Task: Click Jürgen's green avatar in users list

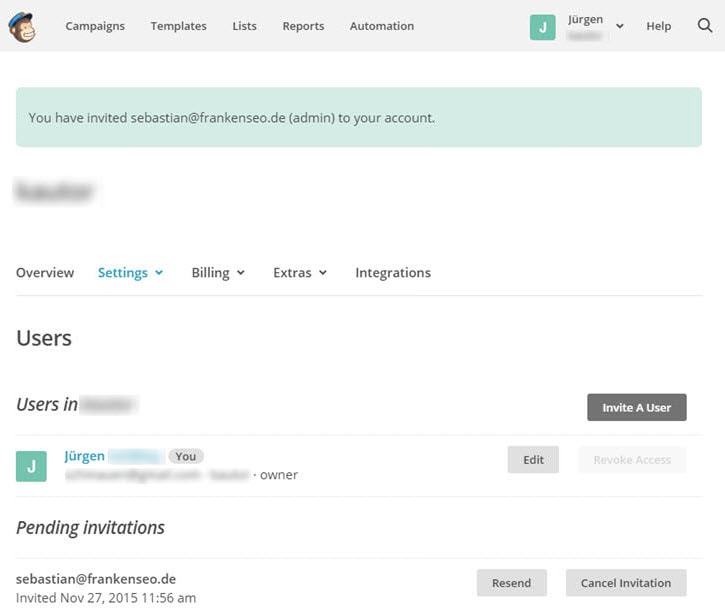Action: coord(31,466)
